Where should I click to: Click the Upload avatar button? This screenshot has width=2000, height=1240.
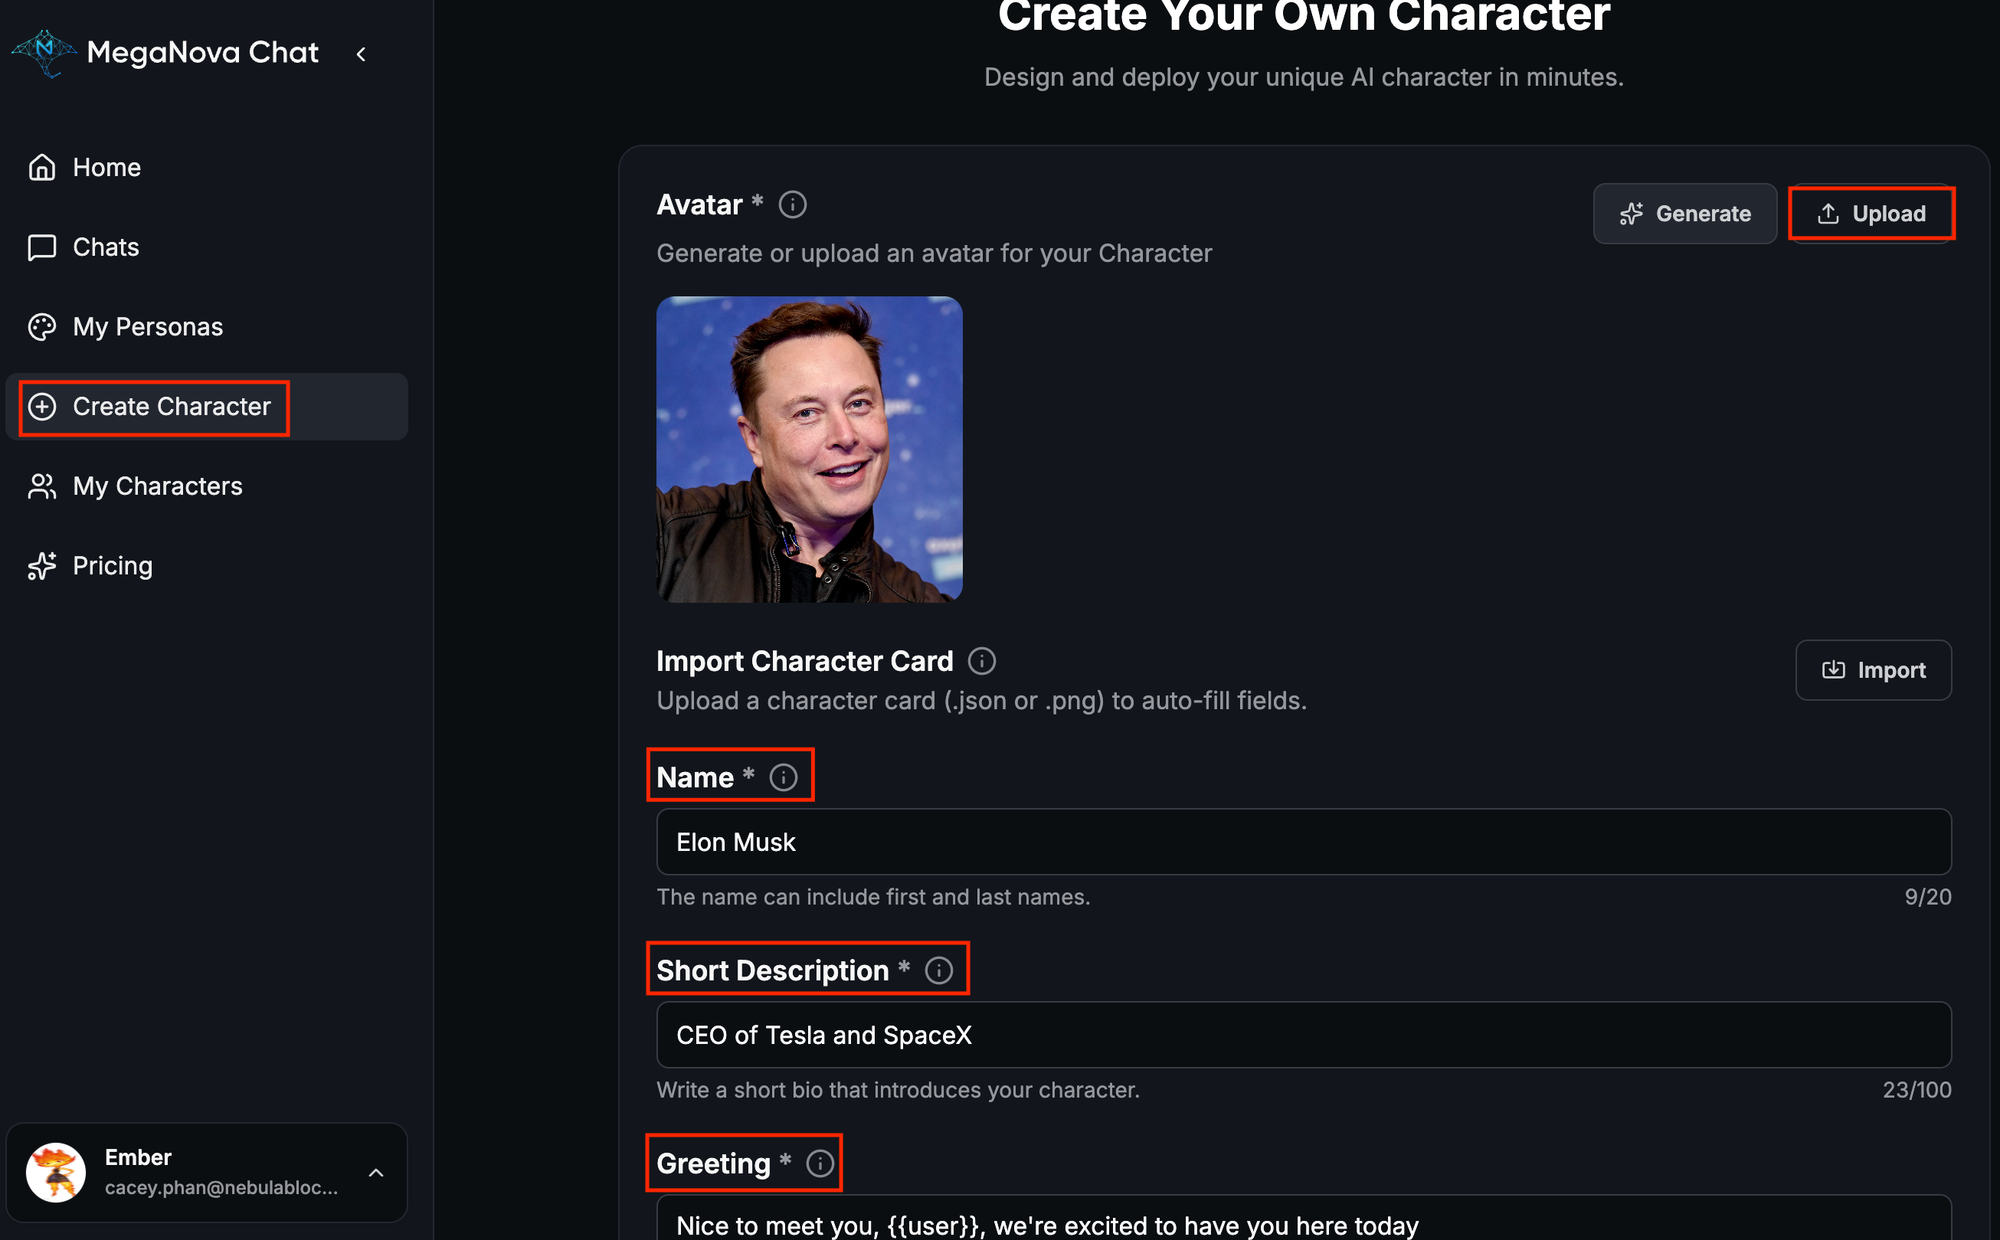(1871, 214)
